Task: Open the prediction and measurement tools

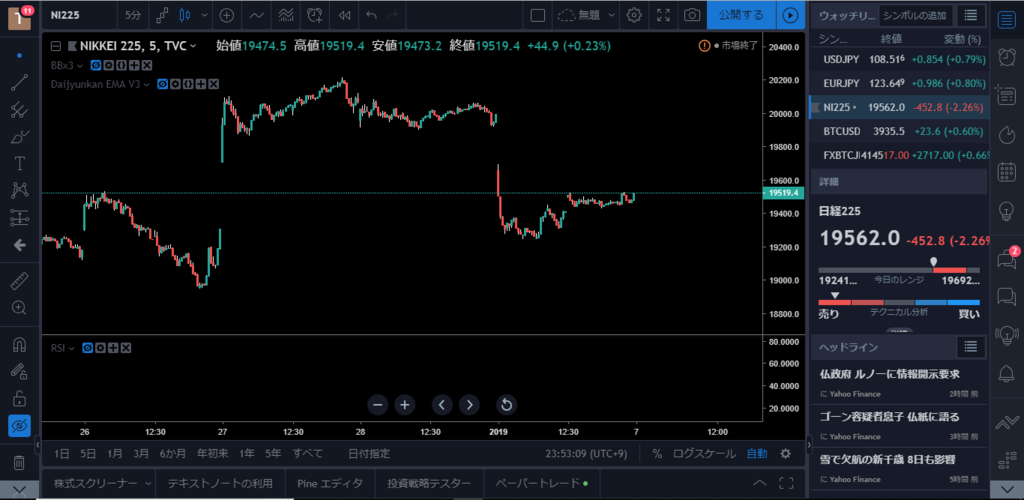Action: 20,217
